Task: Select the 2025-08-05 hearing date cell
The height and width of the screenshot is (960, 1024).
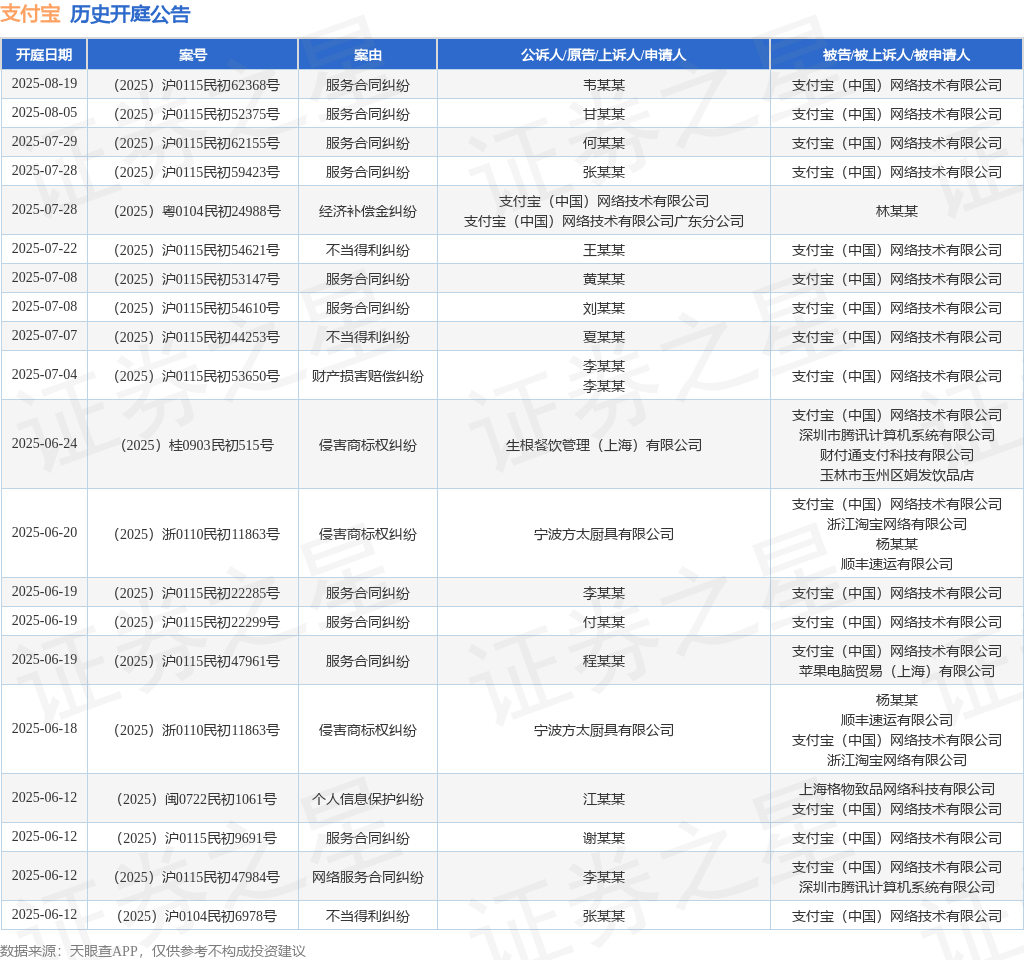Action: click(x=44, y=113)
